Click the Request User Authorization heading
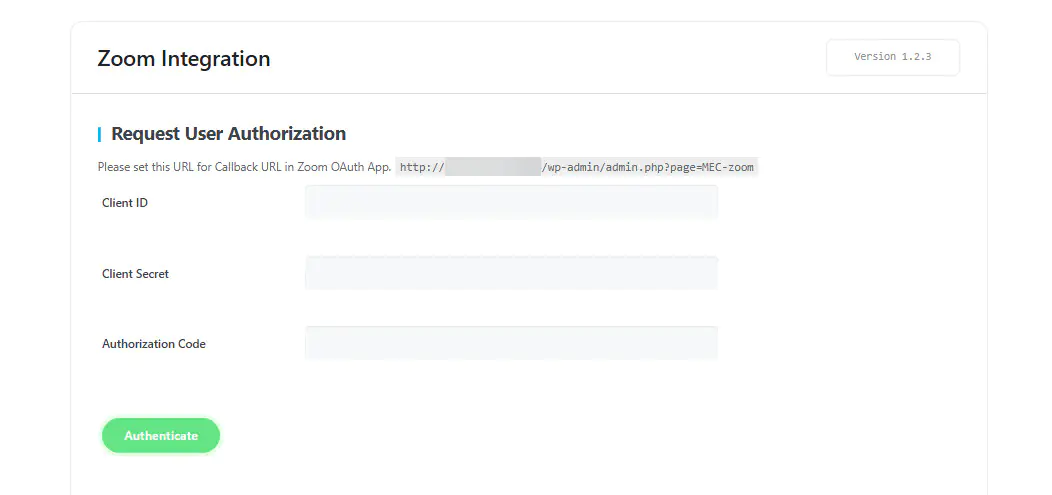 click(x=228, y=134)
